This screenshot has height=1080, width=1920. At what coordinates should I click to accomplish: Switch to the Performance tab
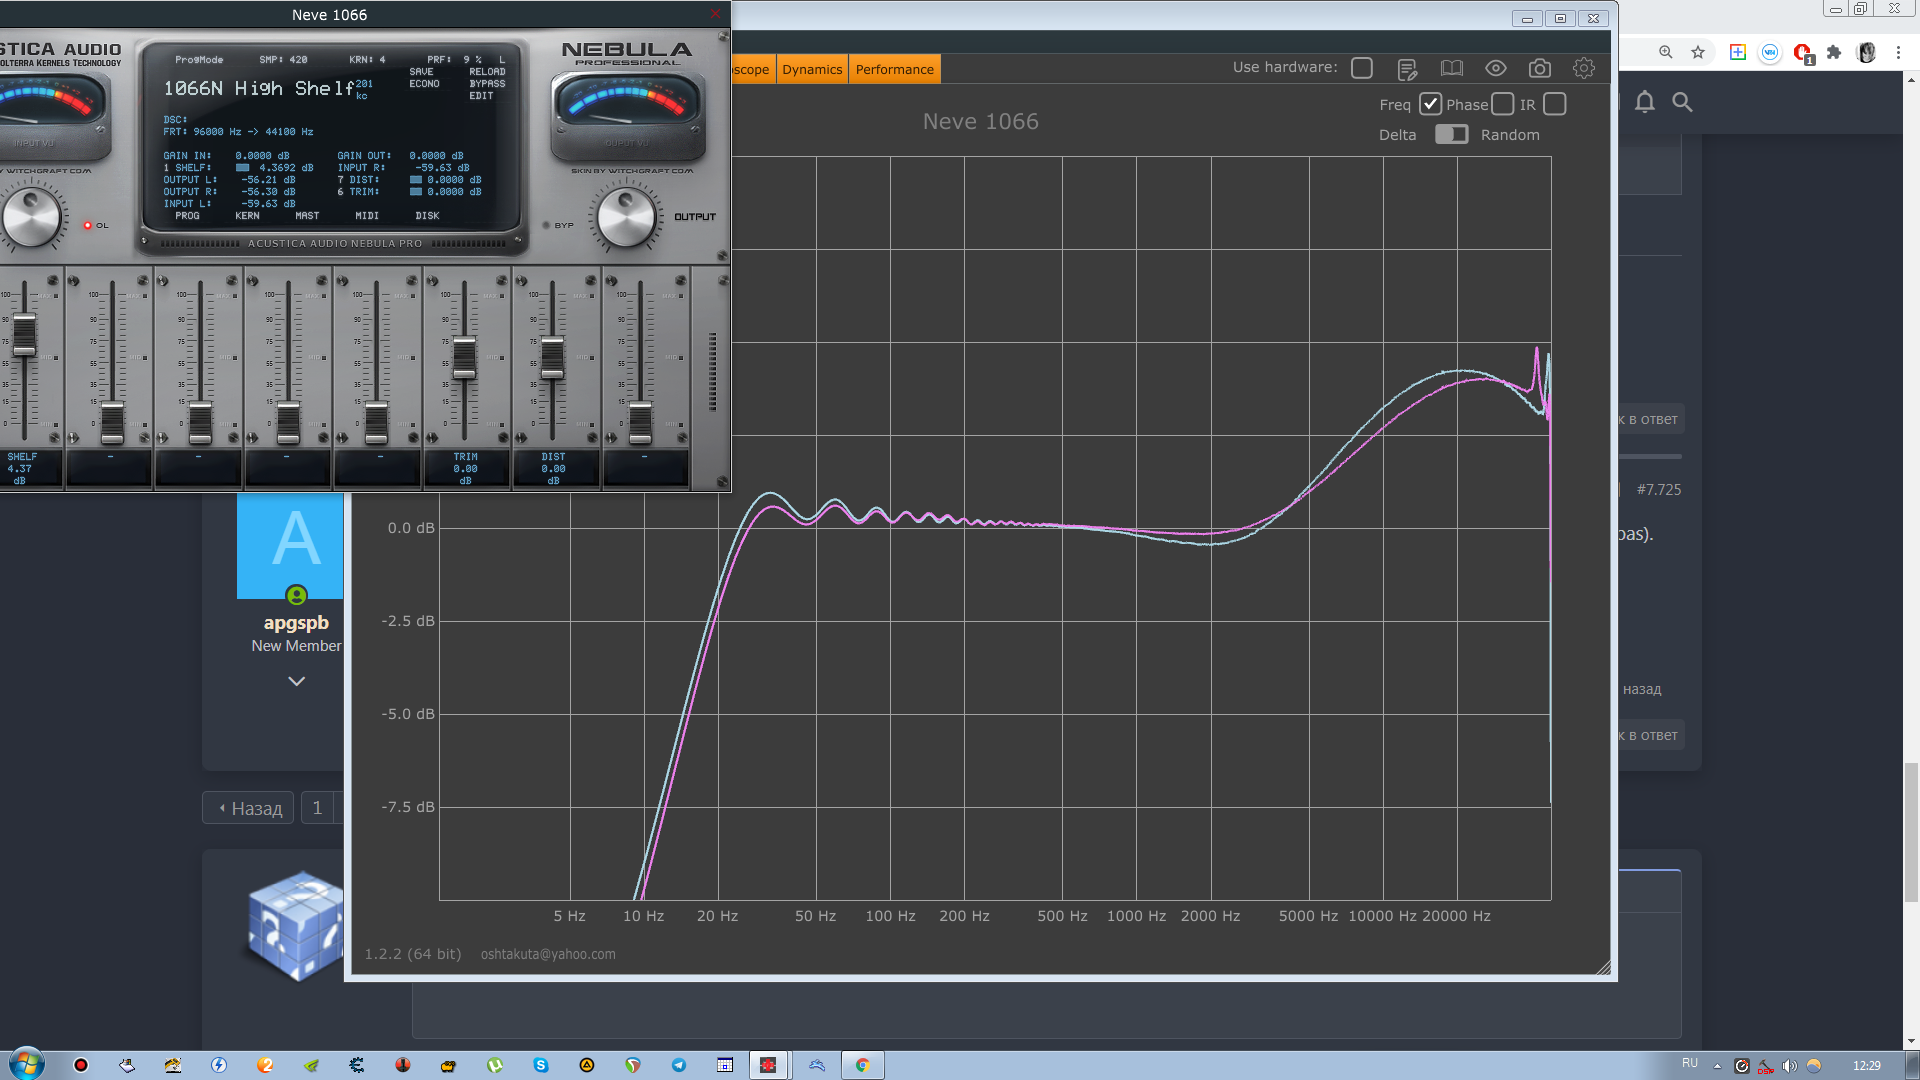(x=895, y=69)
